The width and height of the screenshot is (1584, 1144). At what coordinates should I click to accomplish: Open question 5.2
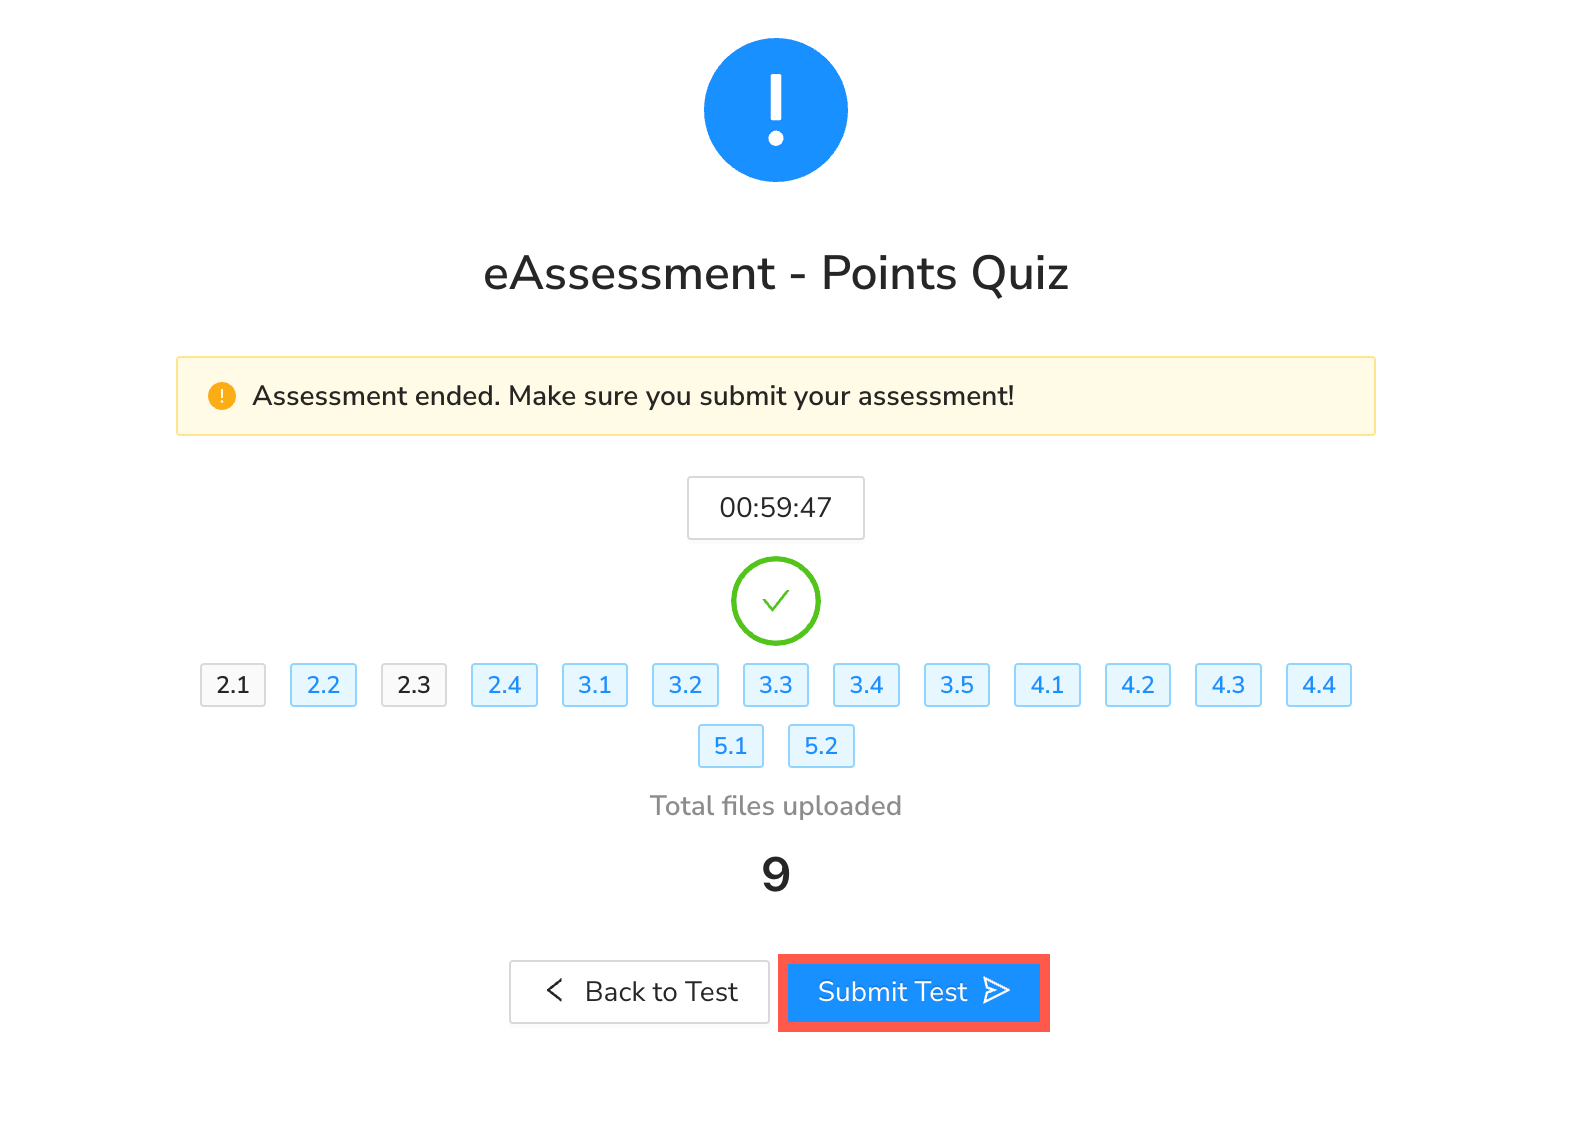(821, 746)
